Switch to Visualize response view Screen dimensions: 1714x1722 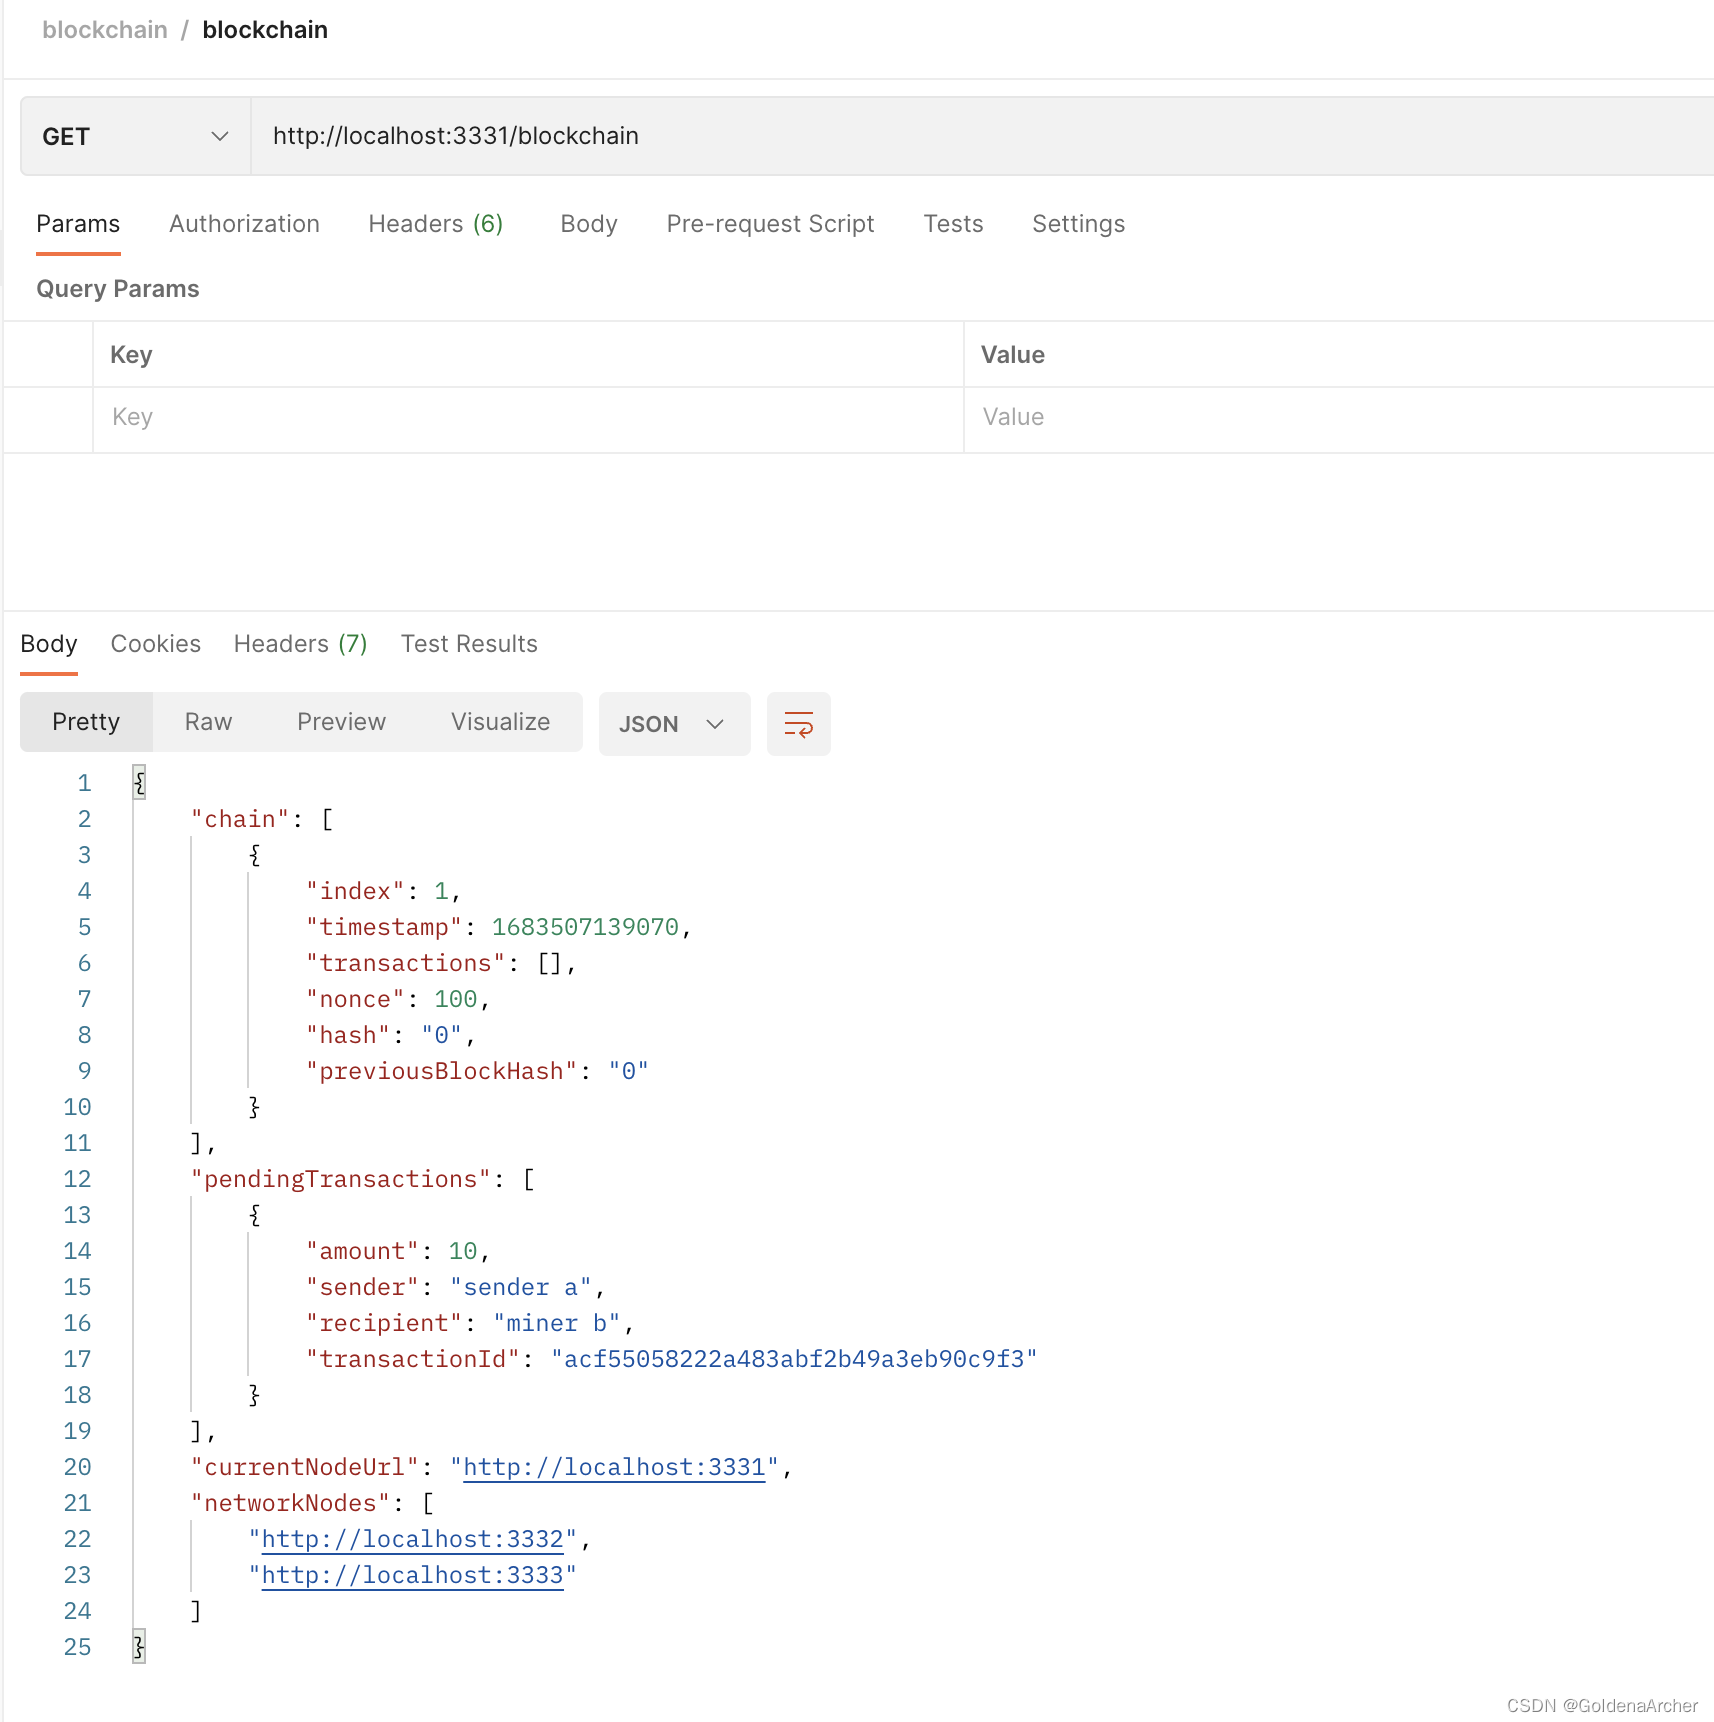[x=500, y=722]
